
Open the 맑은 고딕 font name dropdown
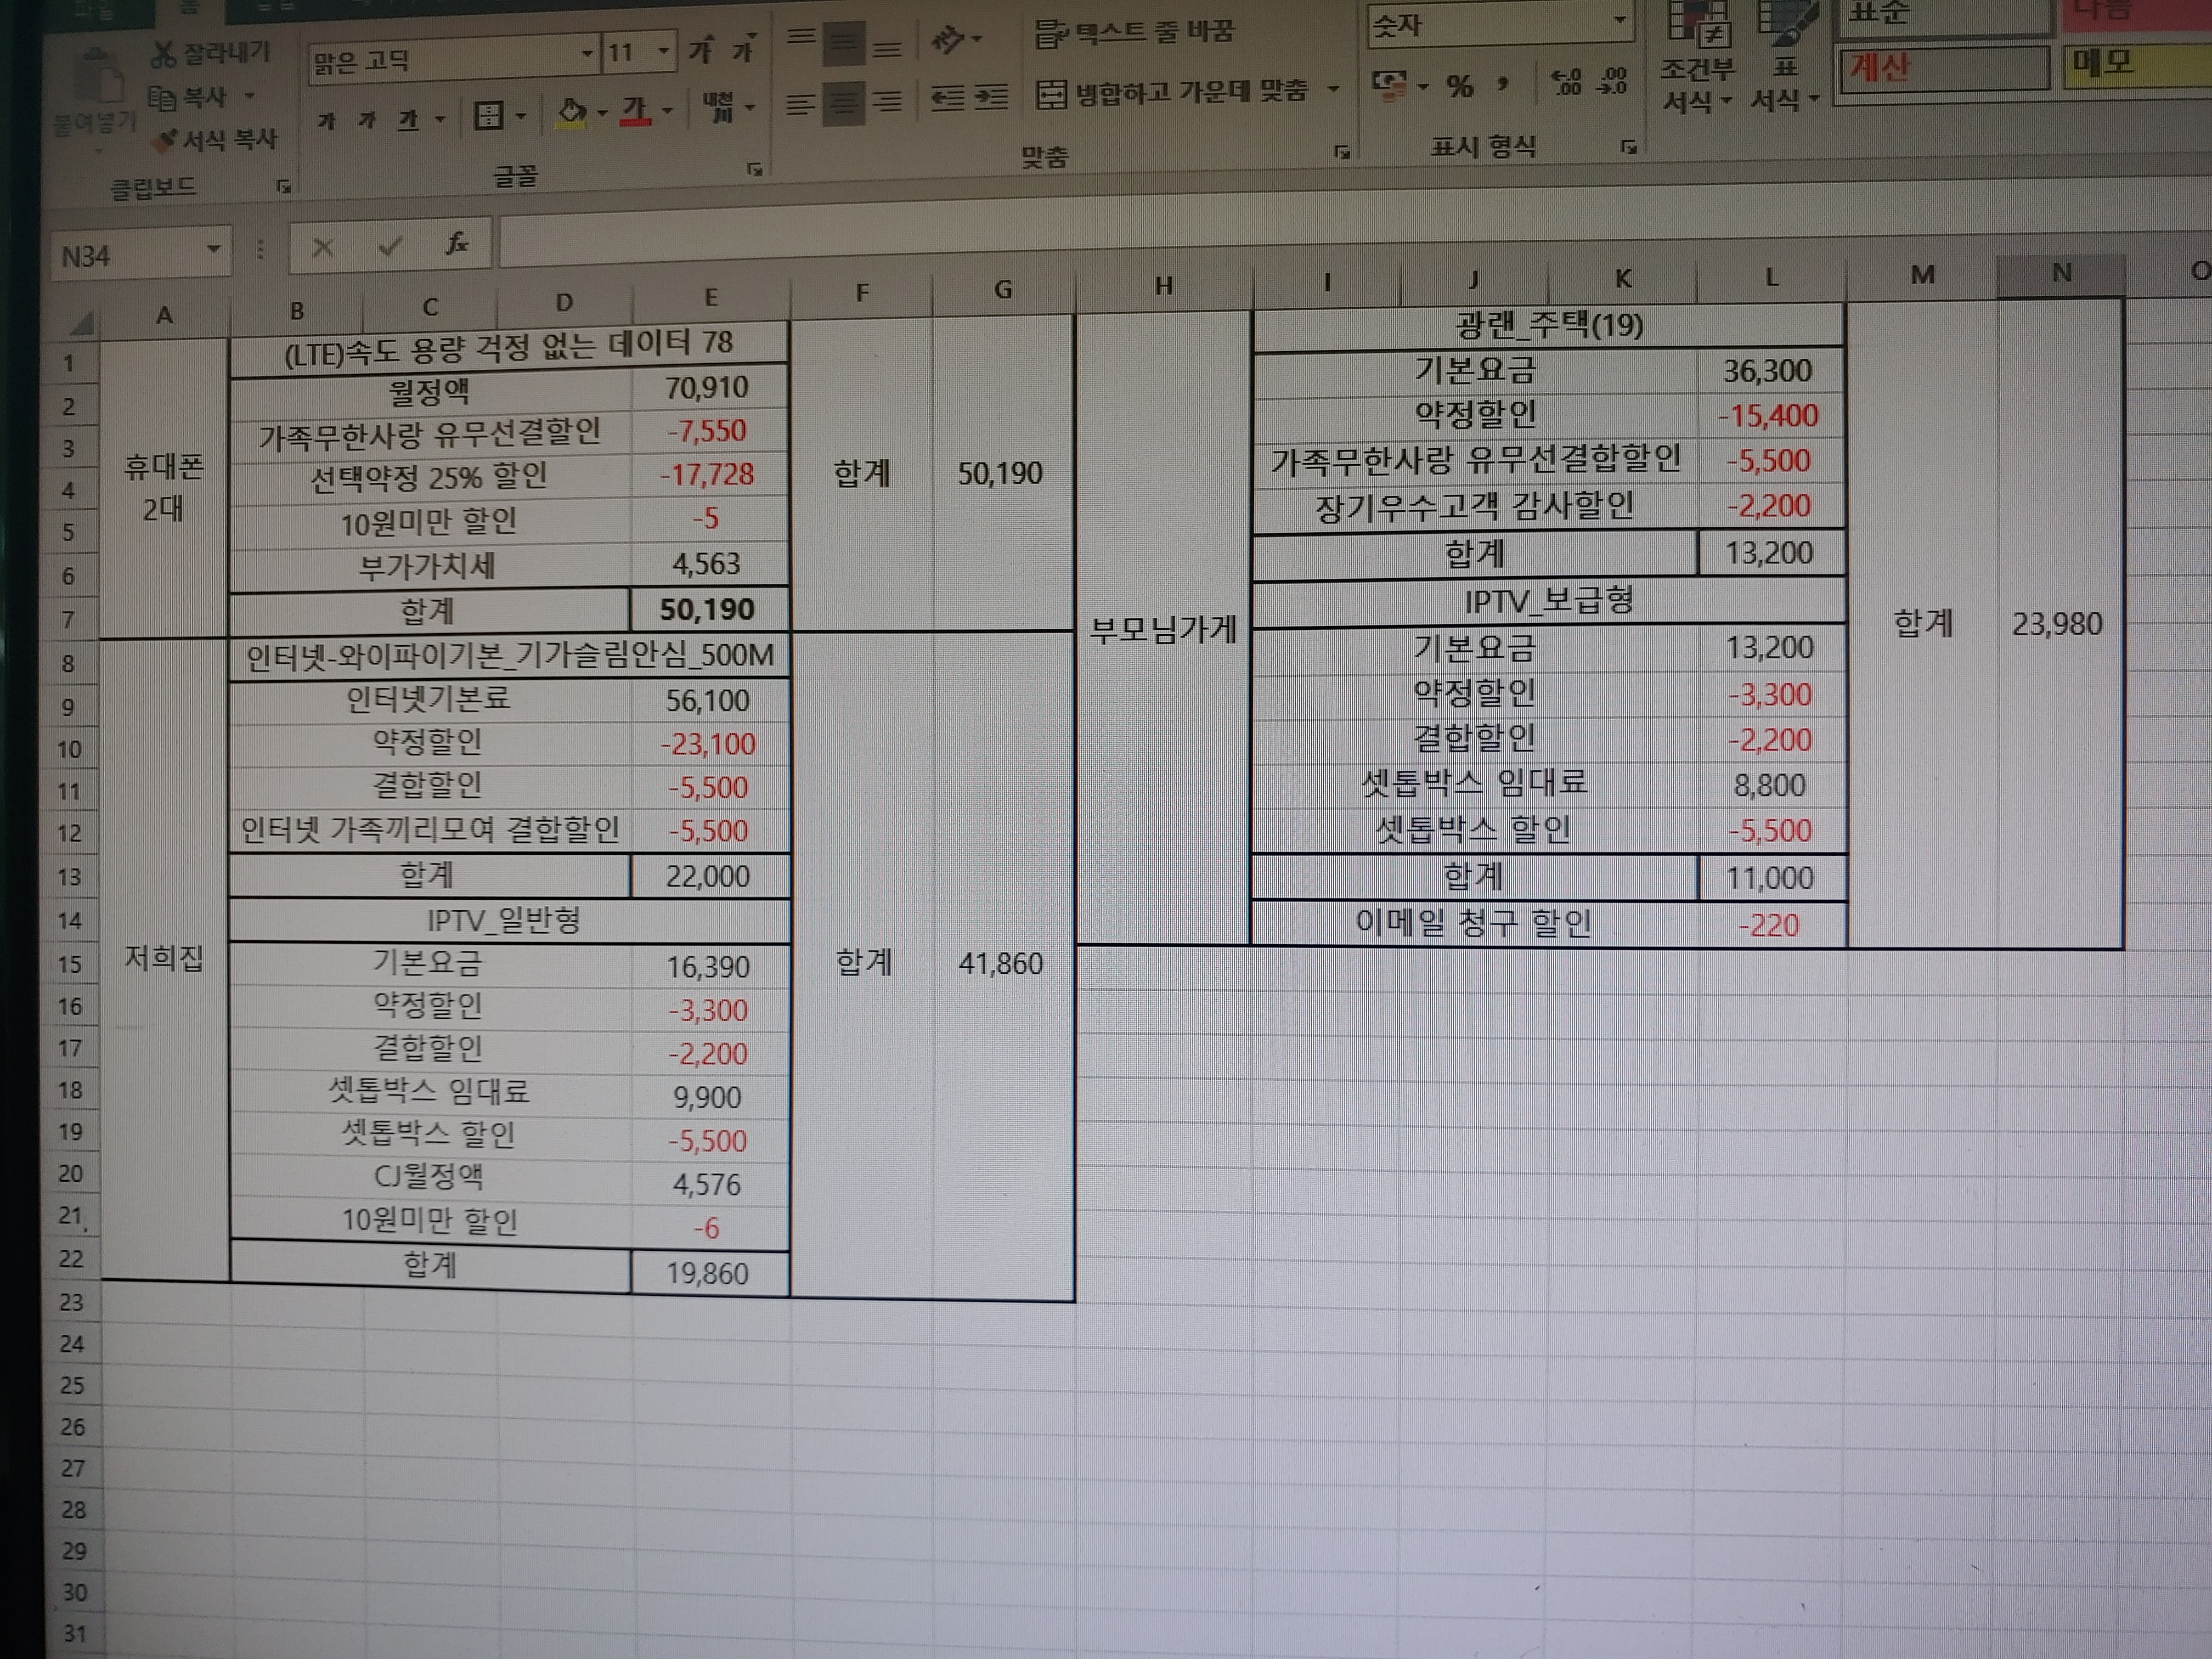point(587,54)
